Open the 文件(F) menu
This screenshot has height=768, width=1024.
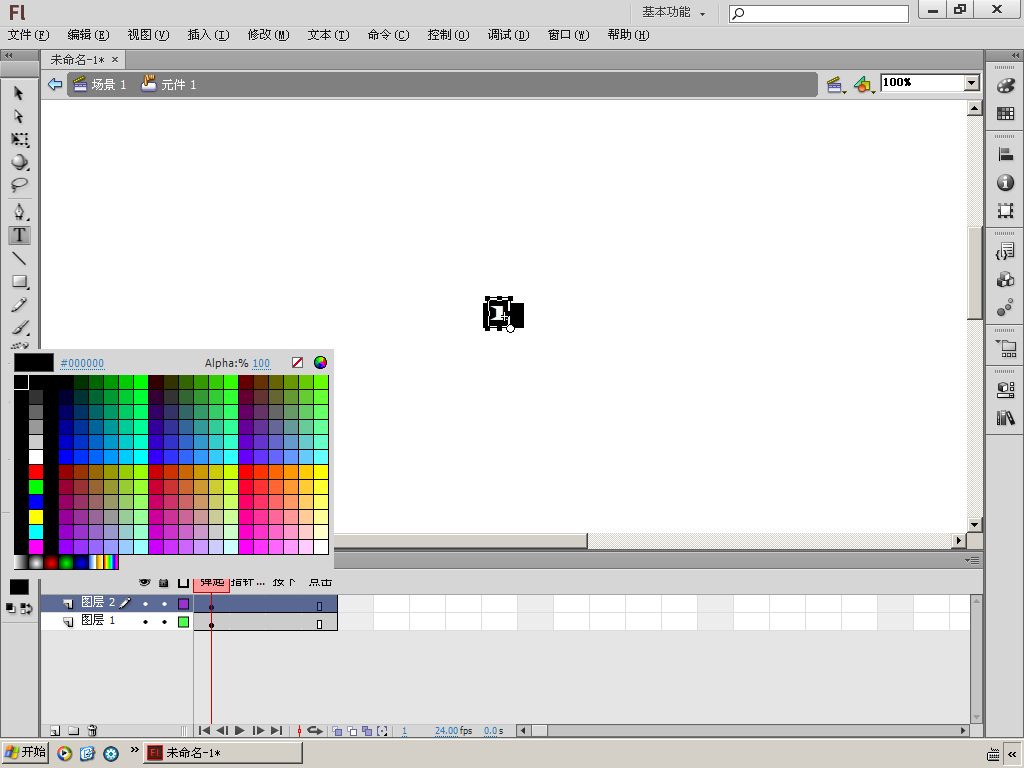[x=28, y=35]
